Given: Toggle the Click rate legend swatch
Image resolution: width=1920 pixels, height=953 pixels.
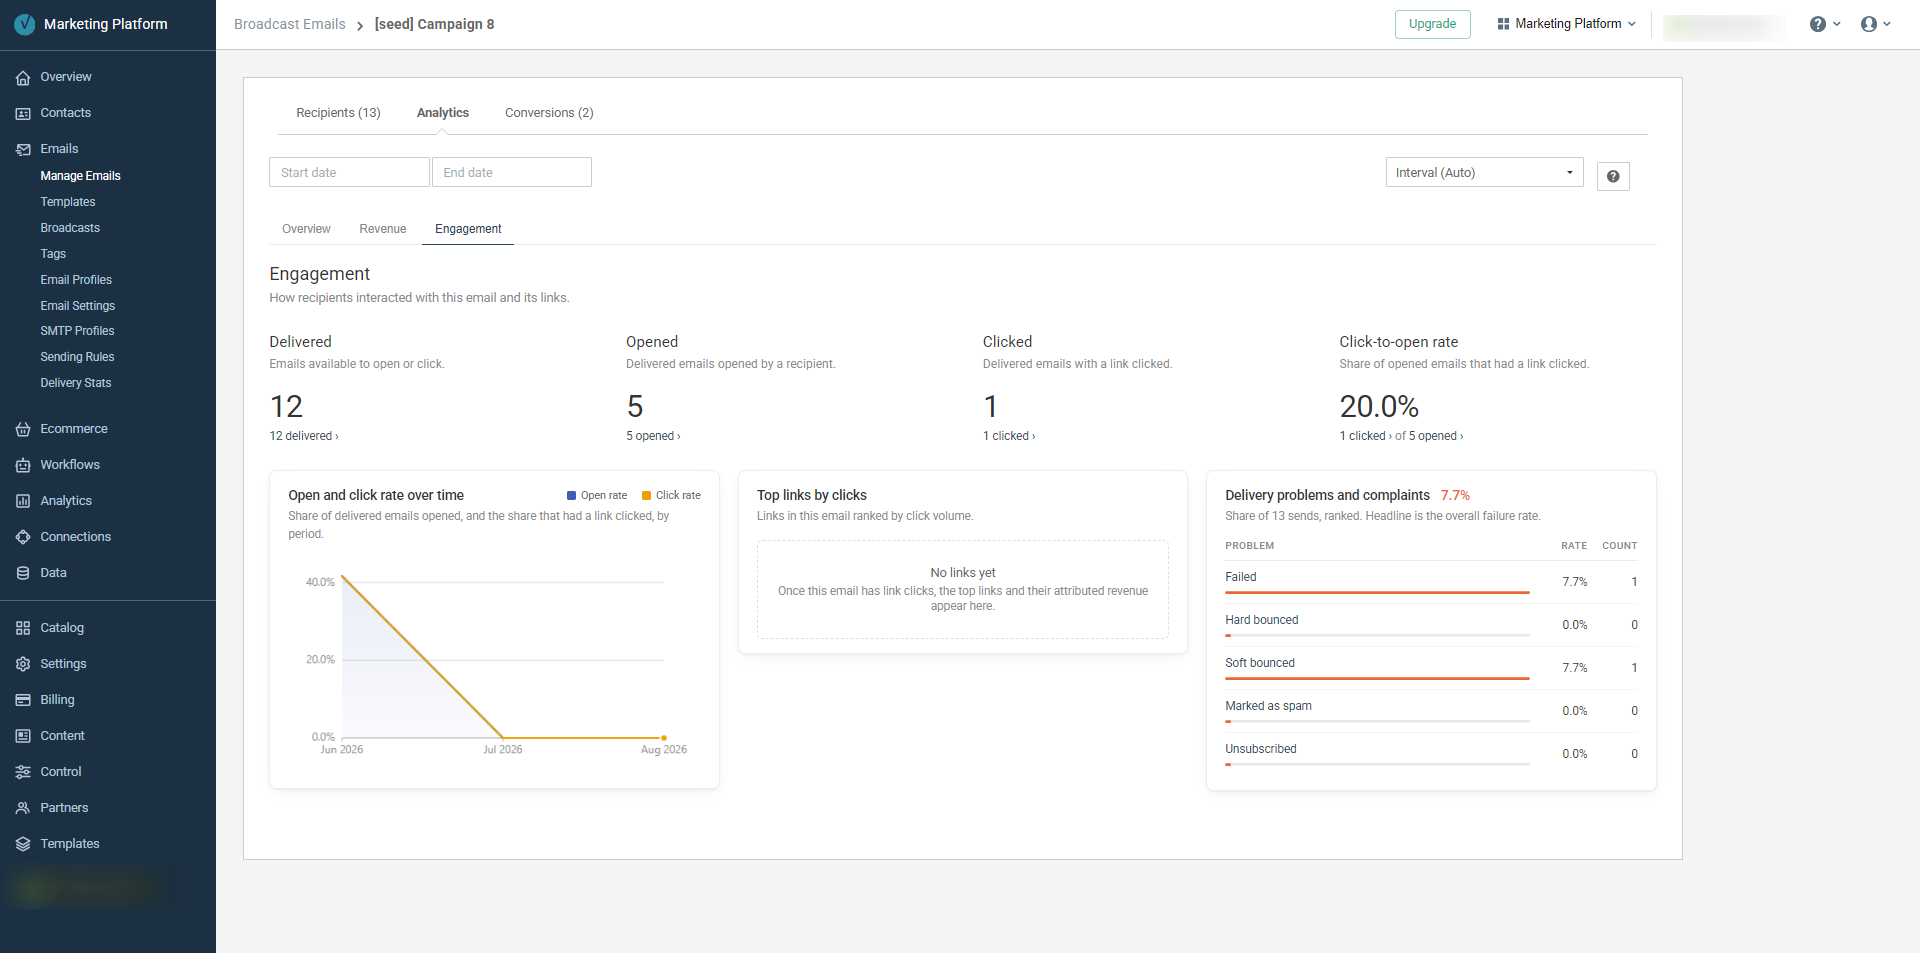Looking at the screenshot, I should (x=646, y=496).
